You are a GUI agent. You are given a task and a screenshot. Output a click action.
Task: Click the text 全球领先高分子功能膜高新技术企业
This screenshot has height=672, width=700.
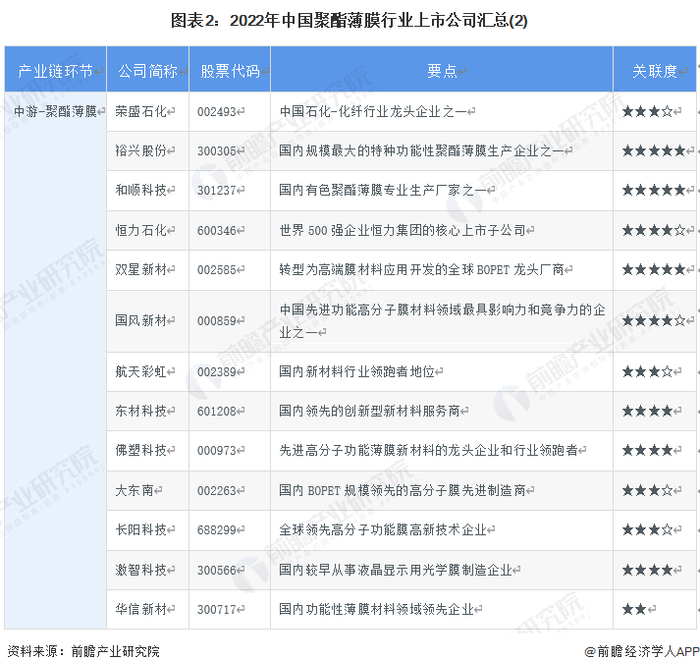coord(383,530)
